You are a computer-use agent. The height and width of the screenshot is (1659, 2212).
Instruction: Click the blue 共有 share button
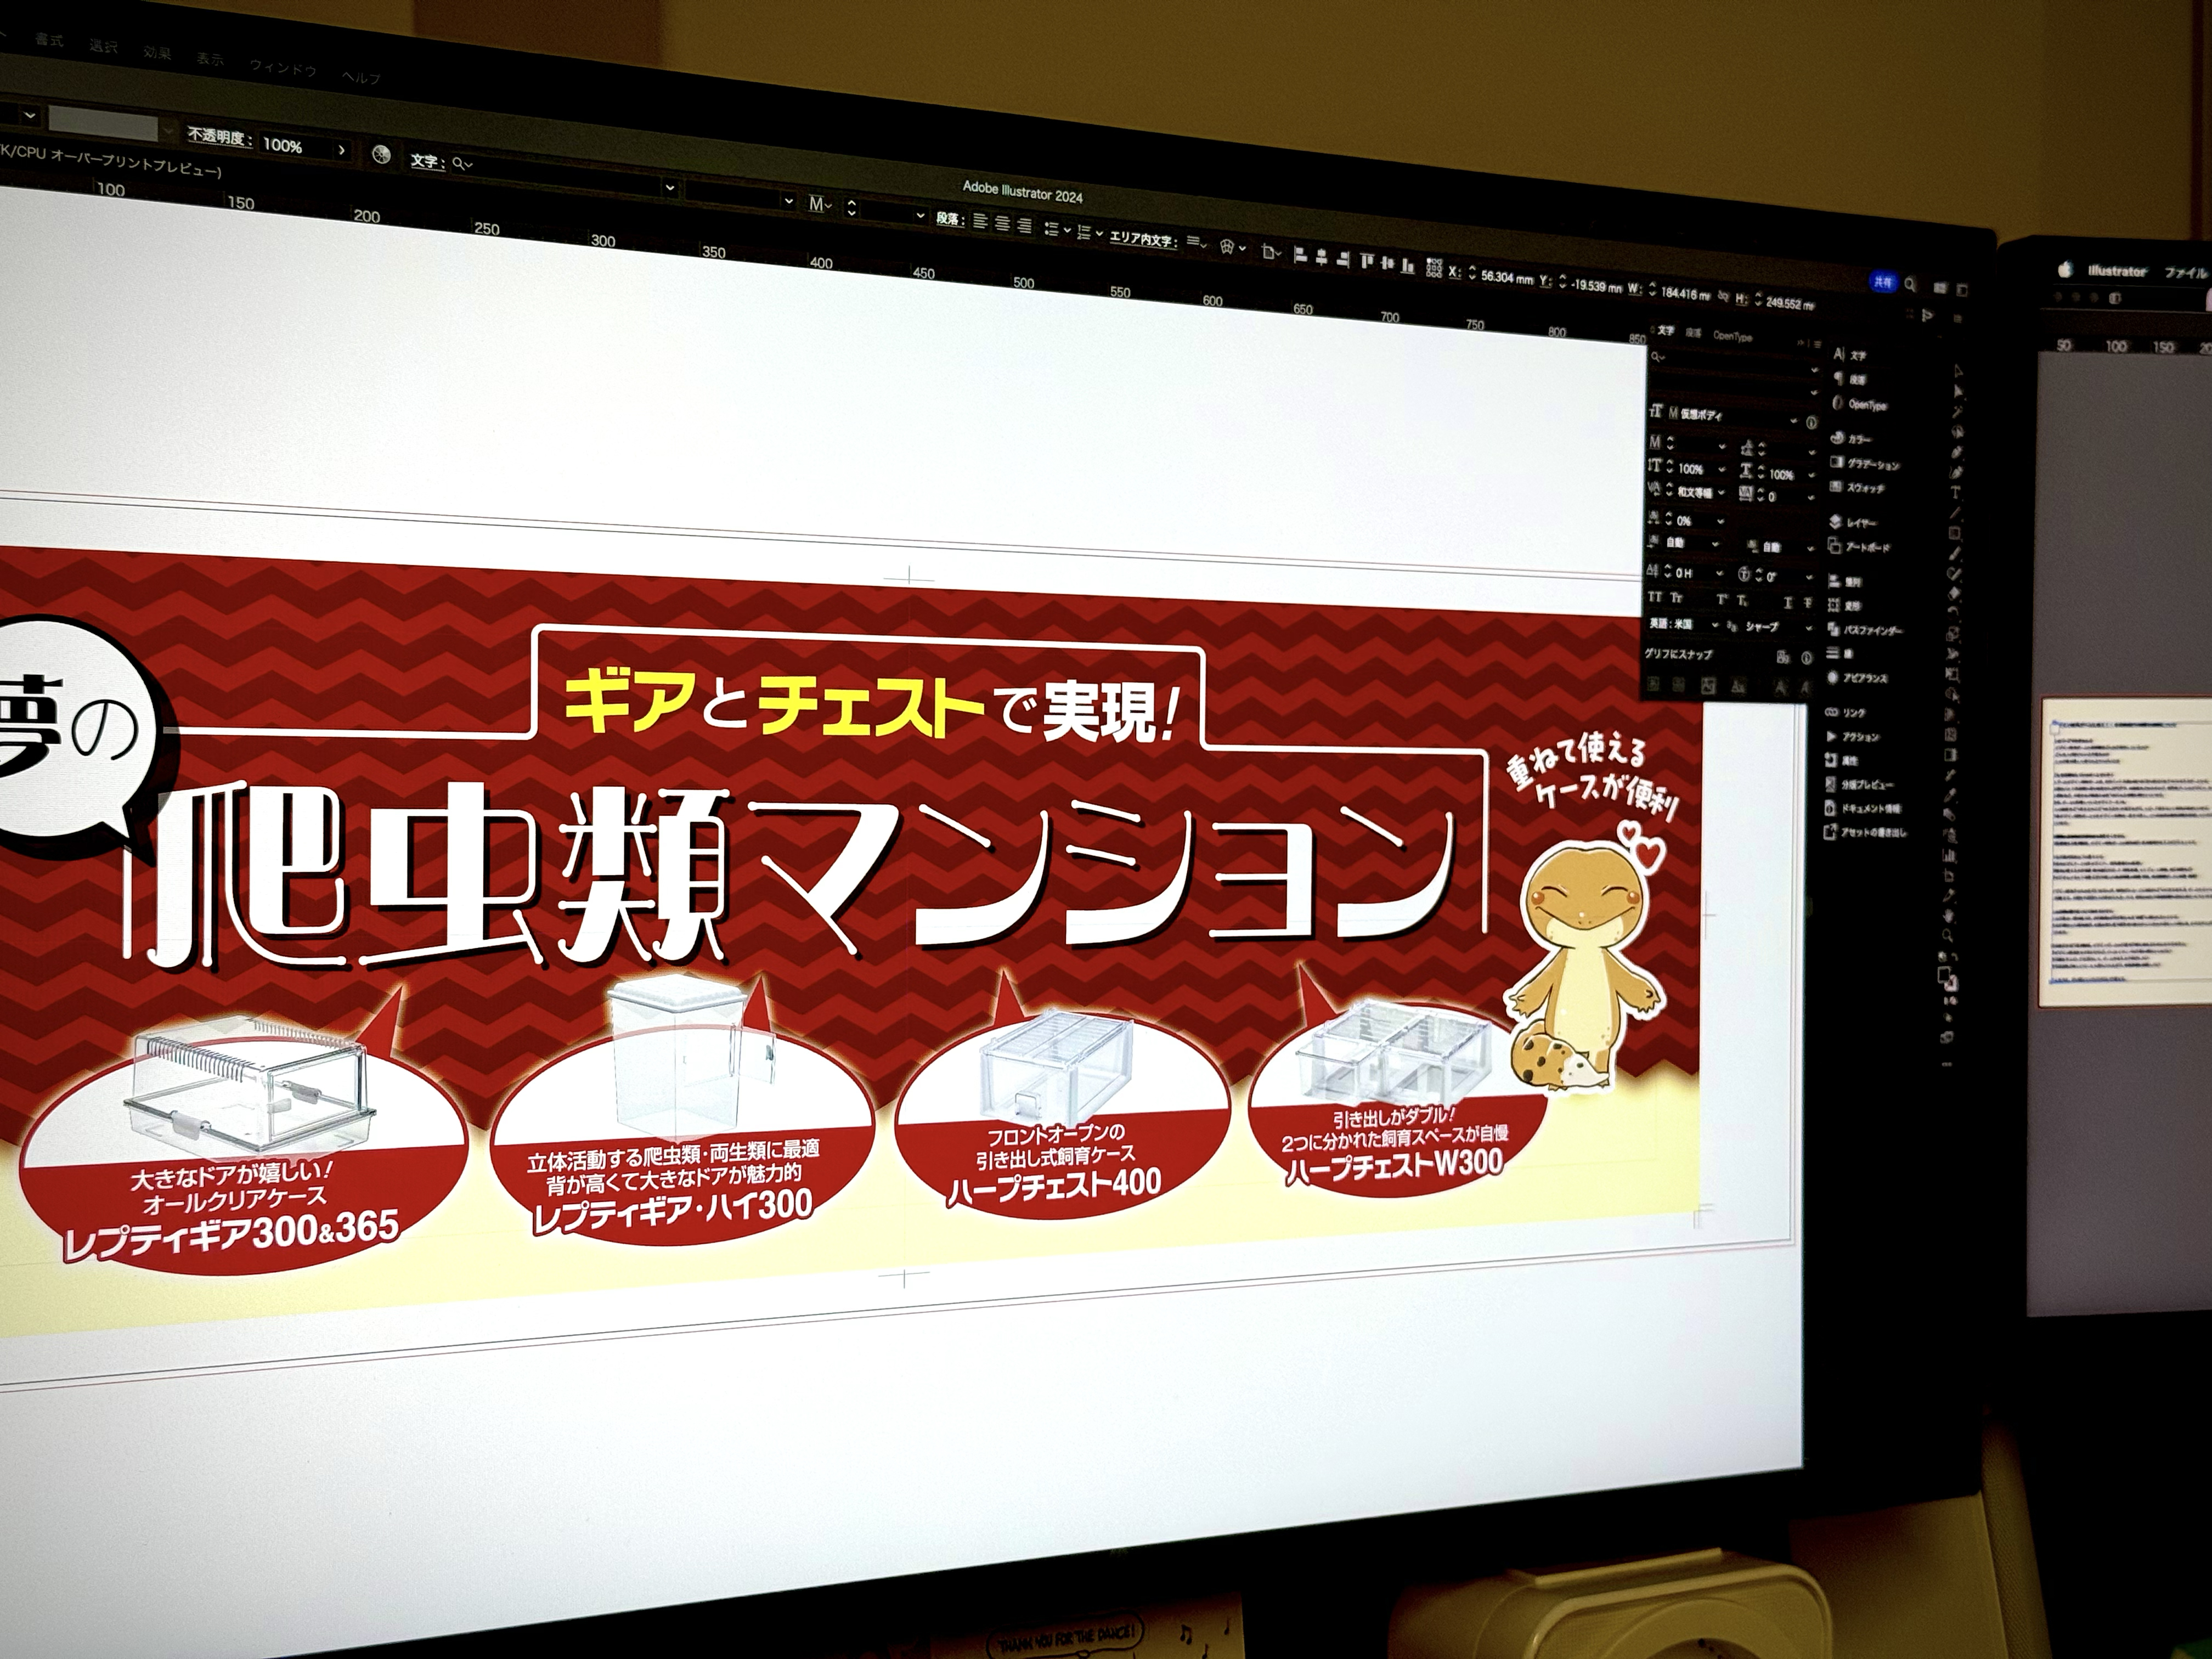tap(1883, 283)
